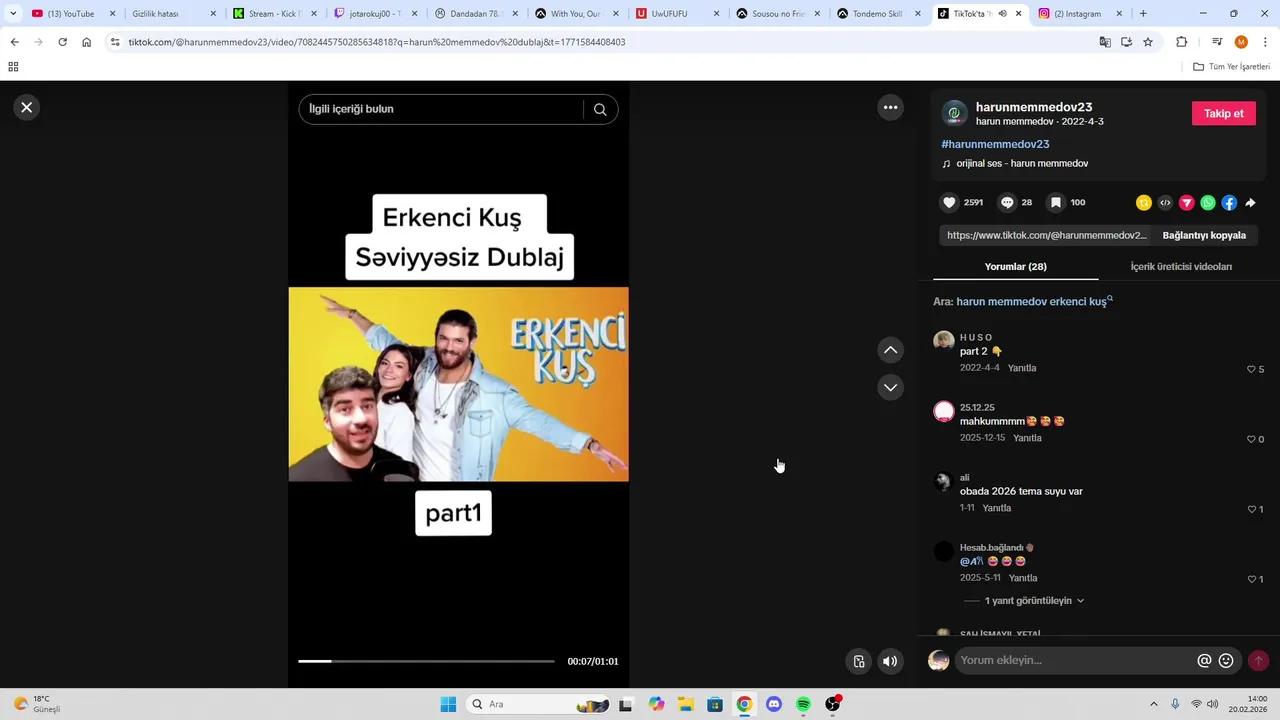The image size is (1280, 720).
Task: Like obada 2026 tema suyu var comment
Action: [x=1251, y=509]
